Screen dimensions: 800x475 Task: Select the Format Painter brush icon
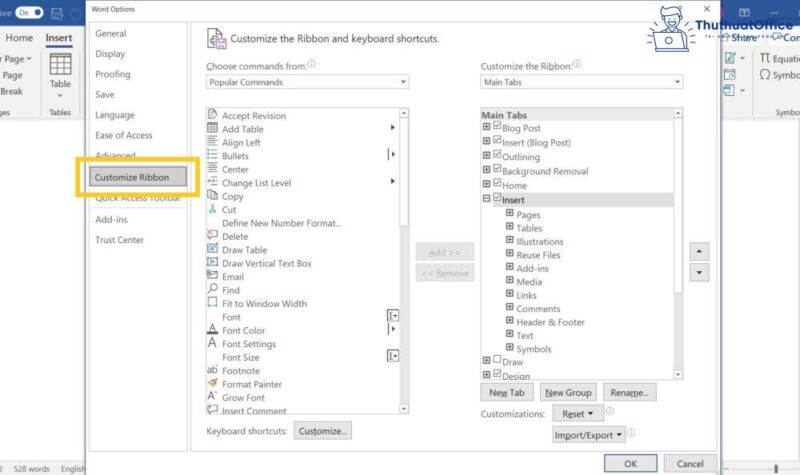212,384
